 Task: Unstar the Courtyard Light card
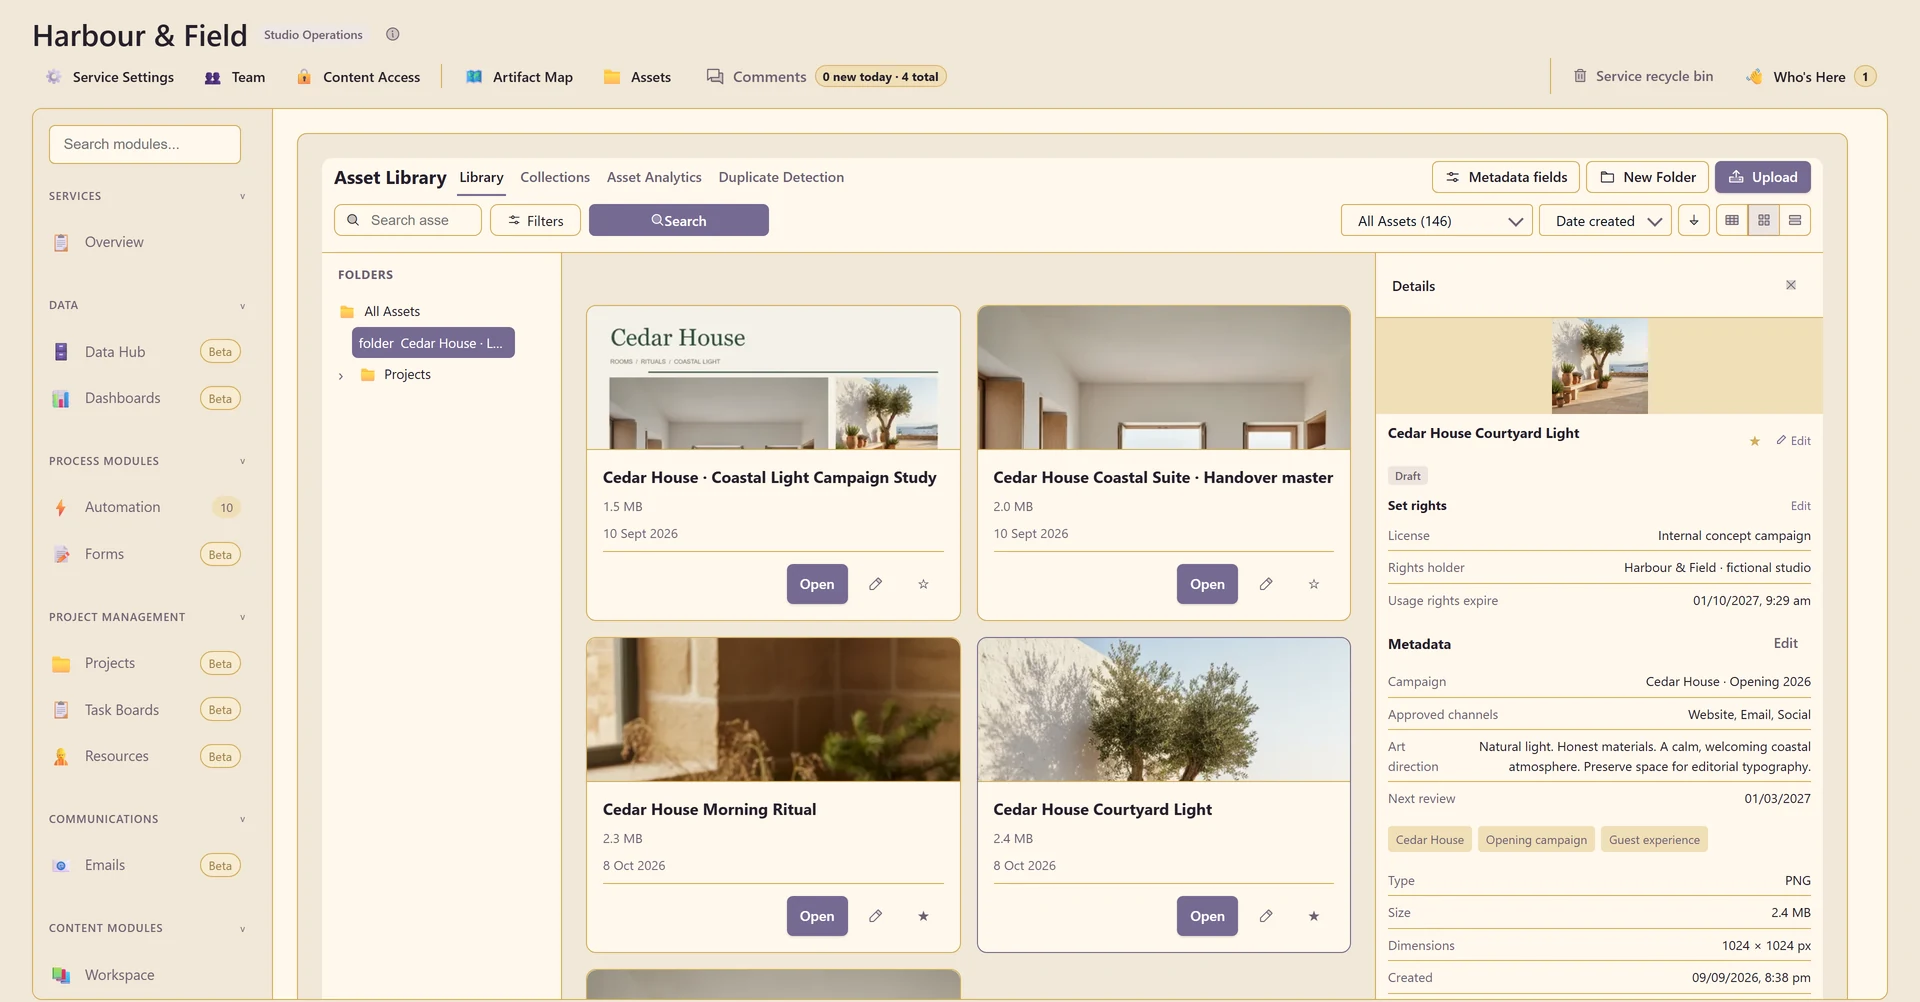click(1314, 916)
